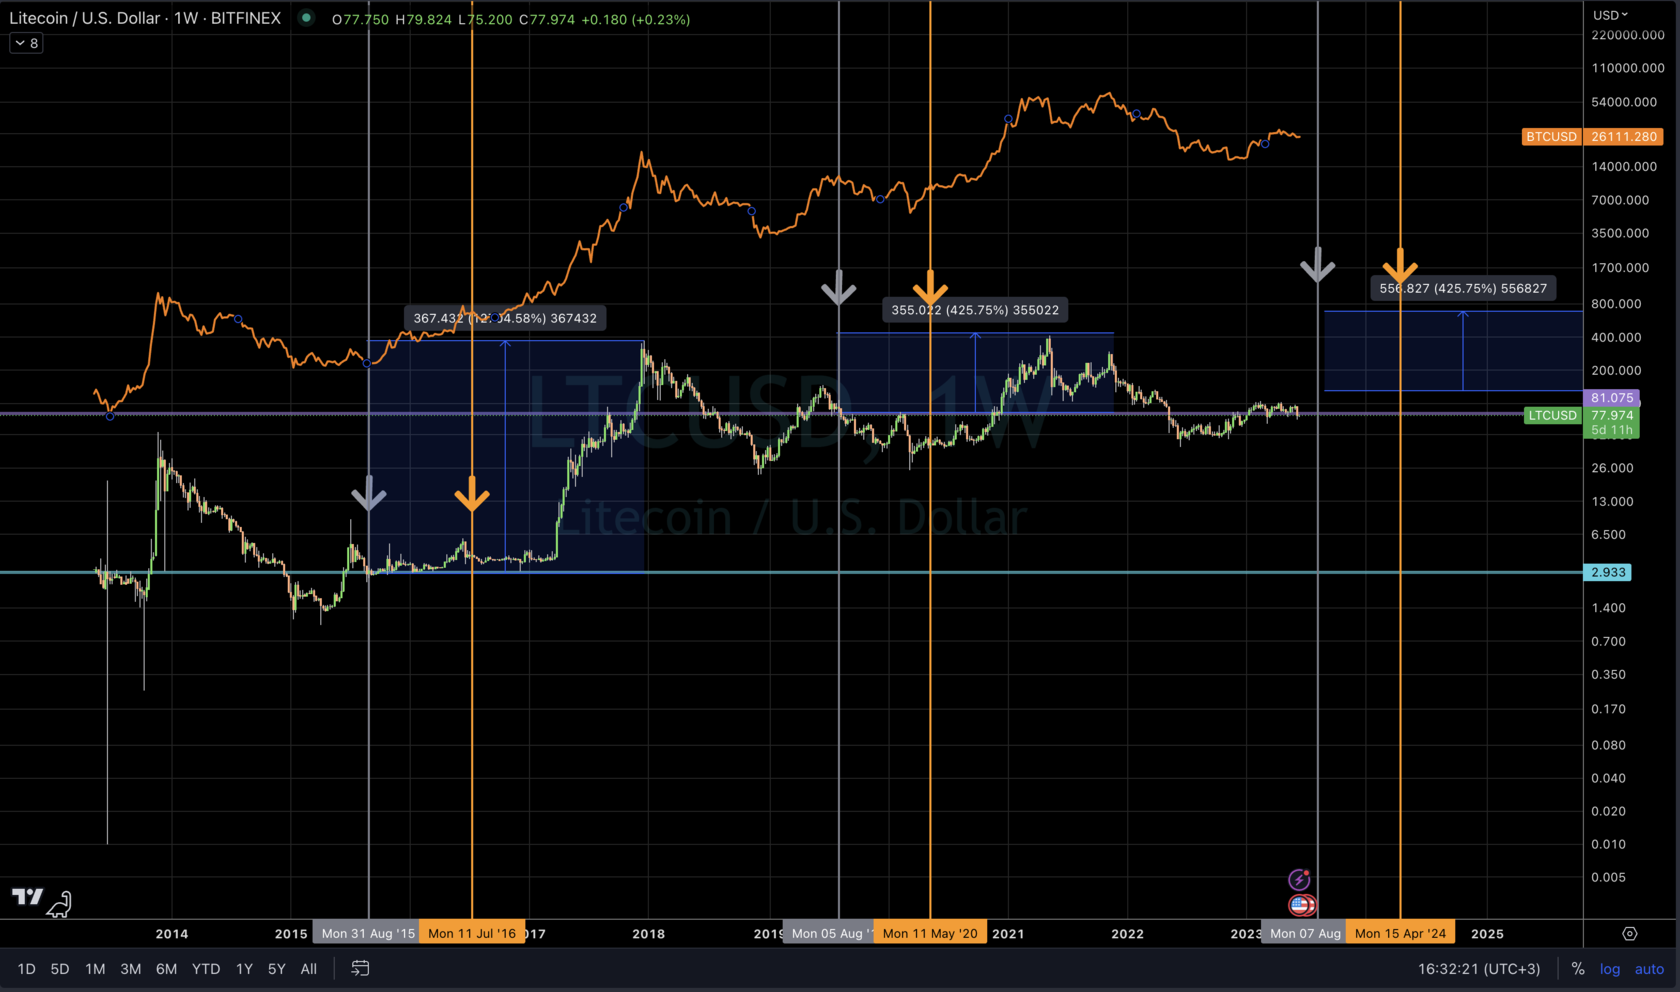Set range to 1M
The image size is (1680, 992).
click(x=95, y=968)
